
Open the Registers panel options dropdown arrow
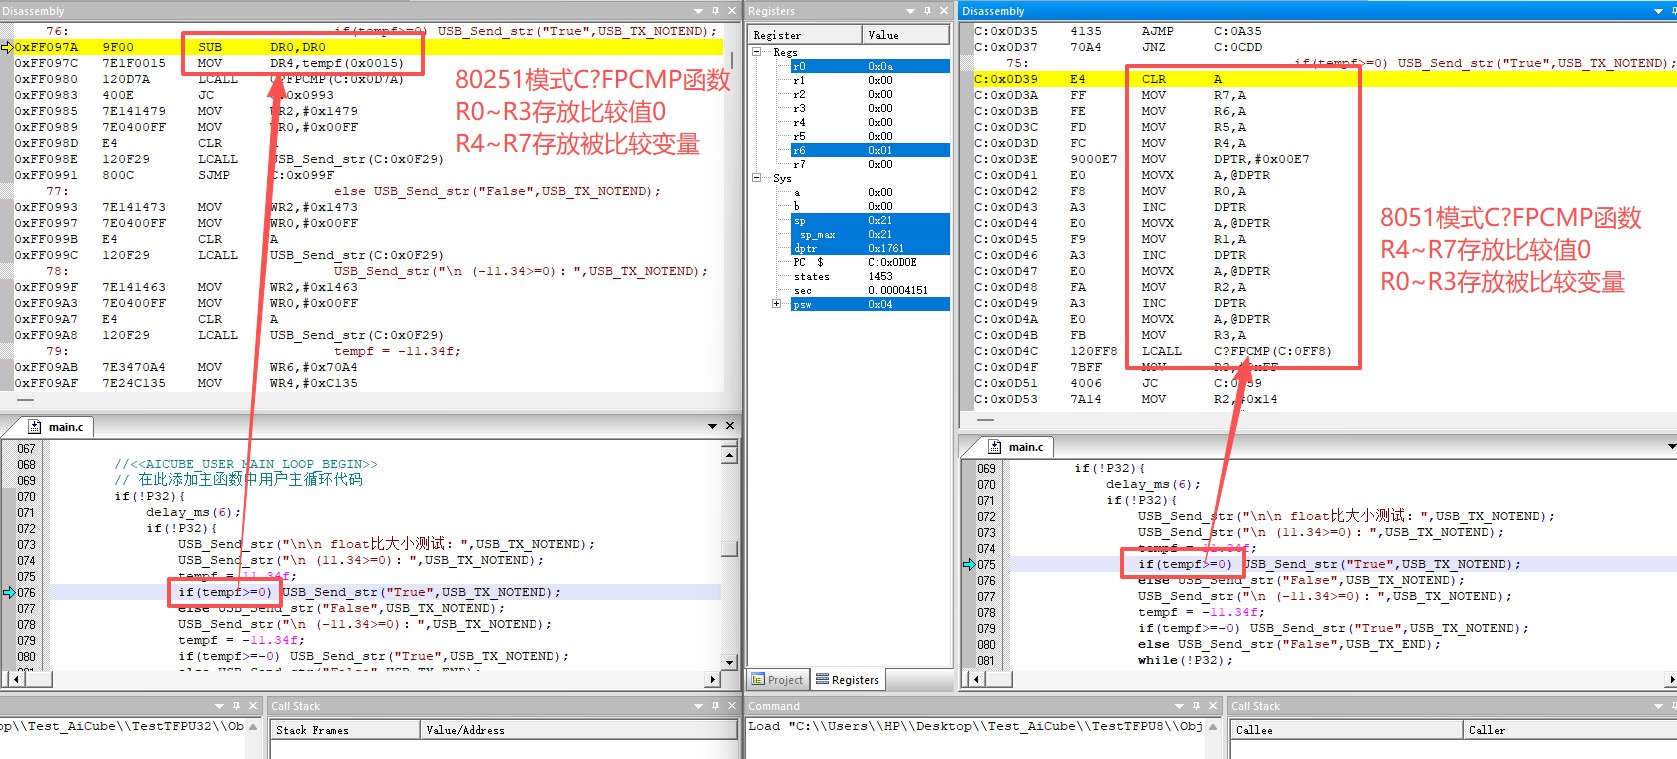coord(910,11)
